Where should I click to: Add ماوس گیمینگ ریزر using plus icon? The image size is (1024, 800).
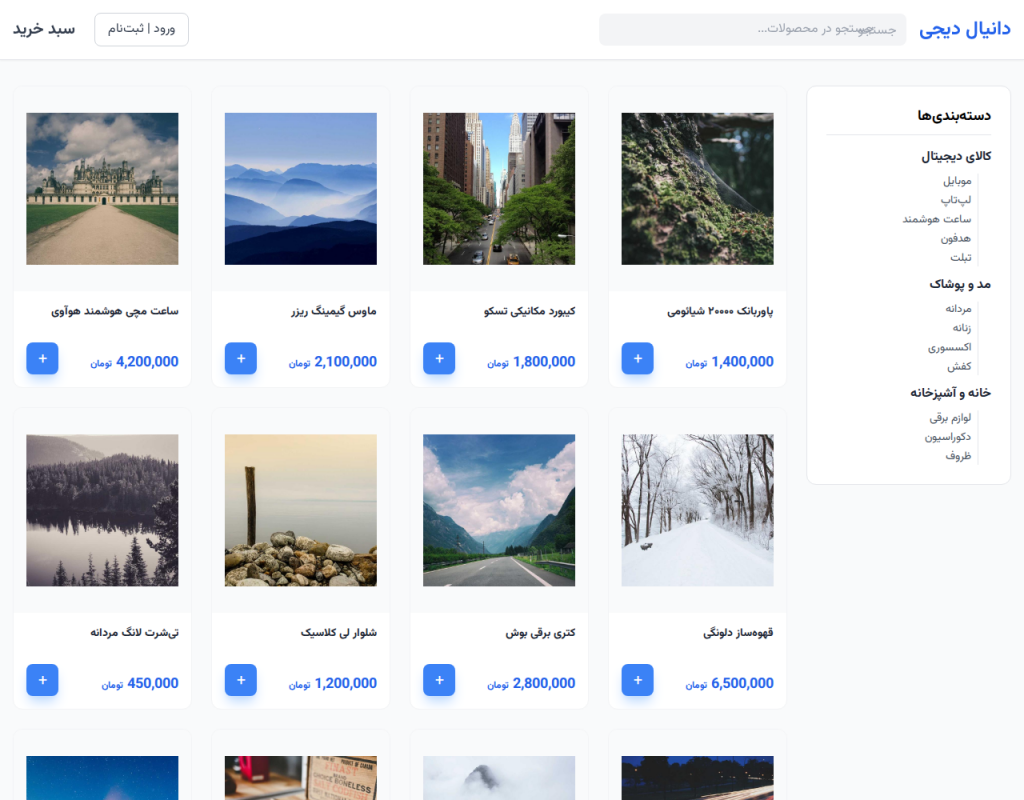240,359
